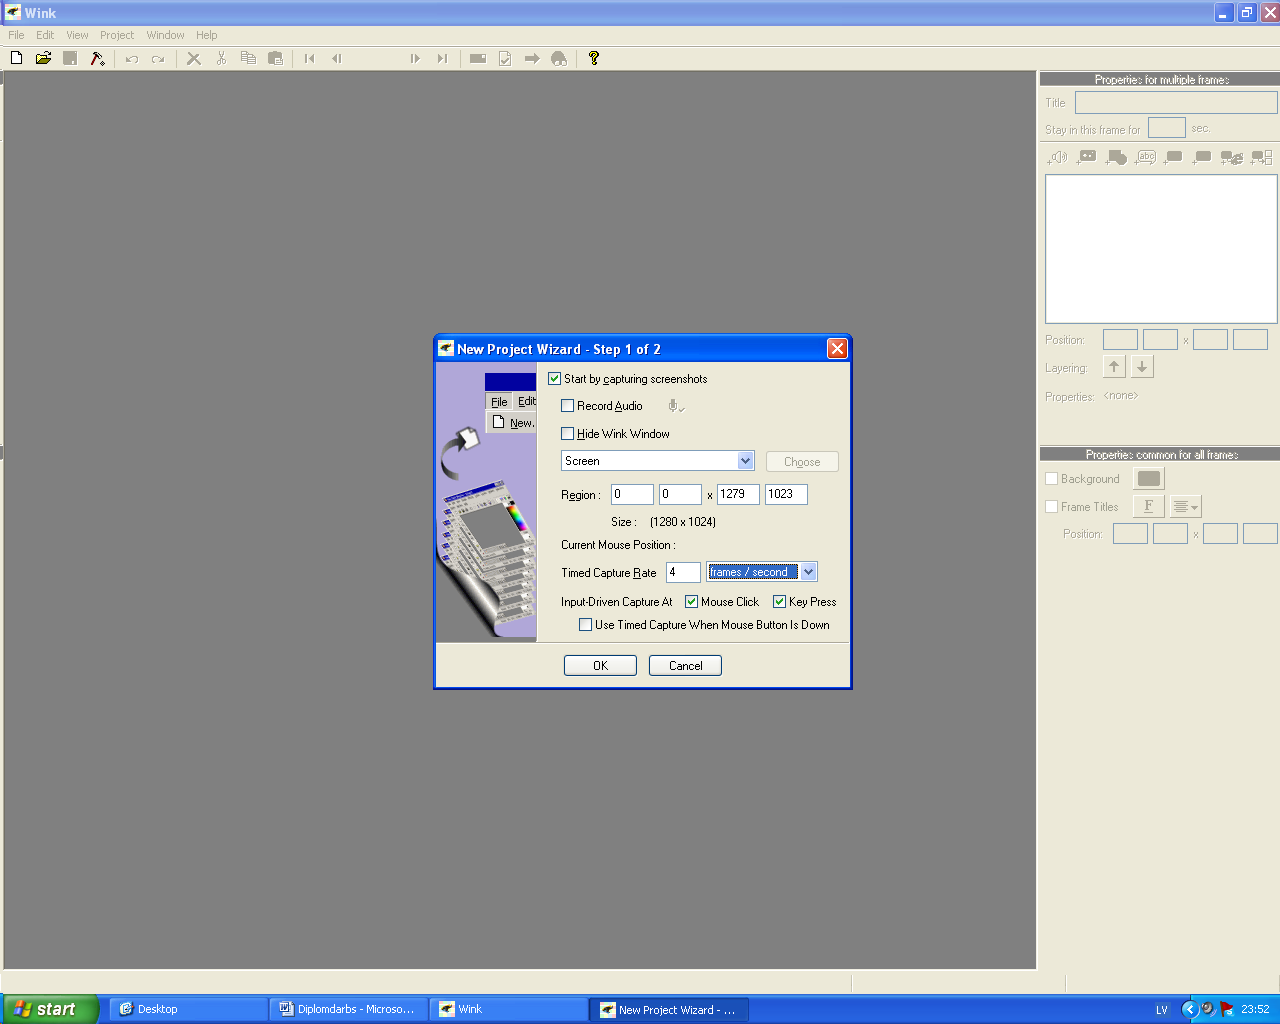Expand the frames / second dropdown

pos(808,572)
